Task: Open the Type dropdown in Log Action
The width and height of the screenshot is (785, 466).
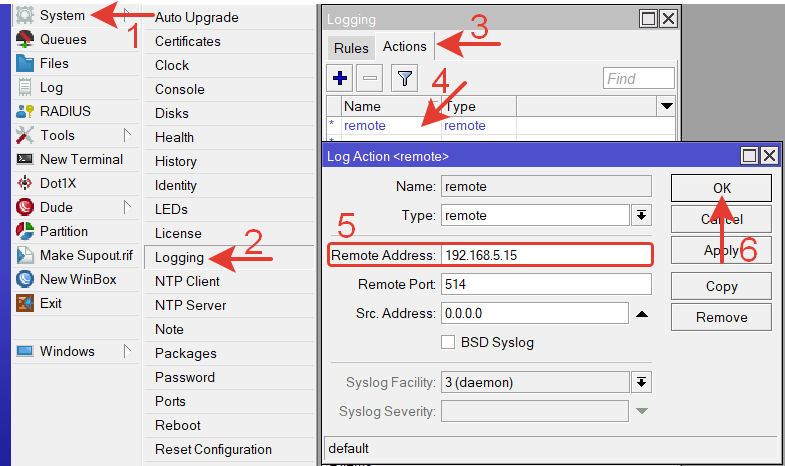Action: coord(641,215)
